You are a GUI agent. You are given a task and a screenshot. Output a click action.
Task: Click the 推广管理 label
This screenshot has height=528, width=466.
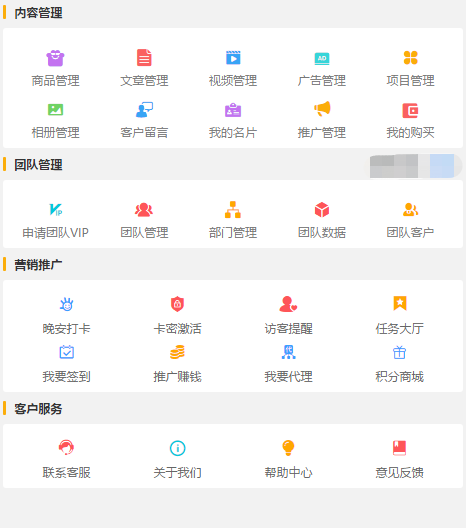(x=322, y=133)
